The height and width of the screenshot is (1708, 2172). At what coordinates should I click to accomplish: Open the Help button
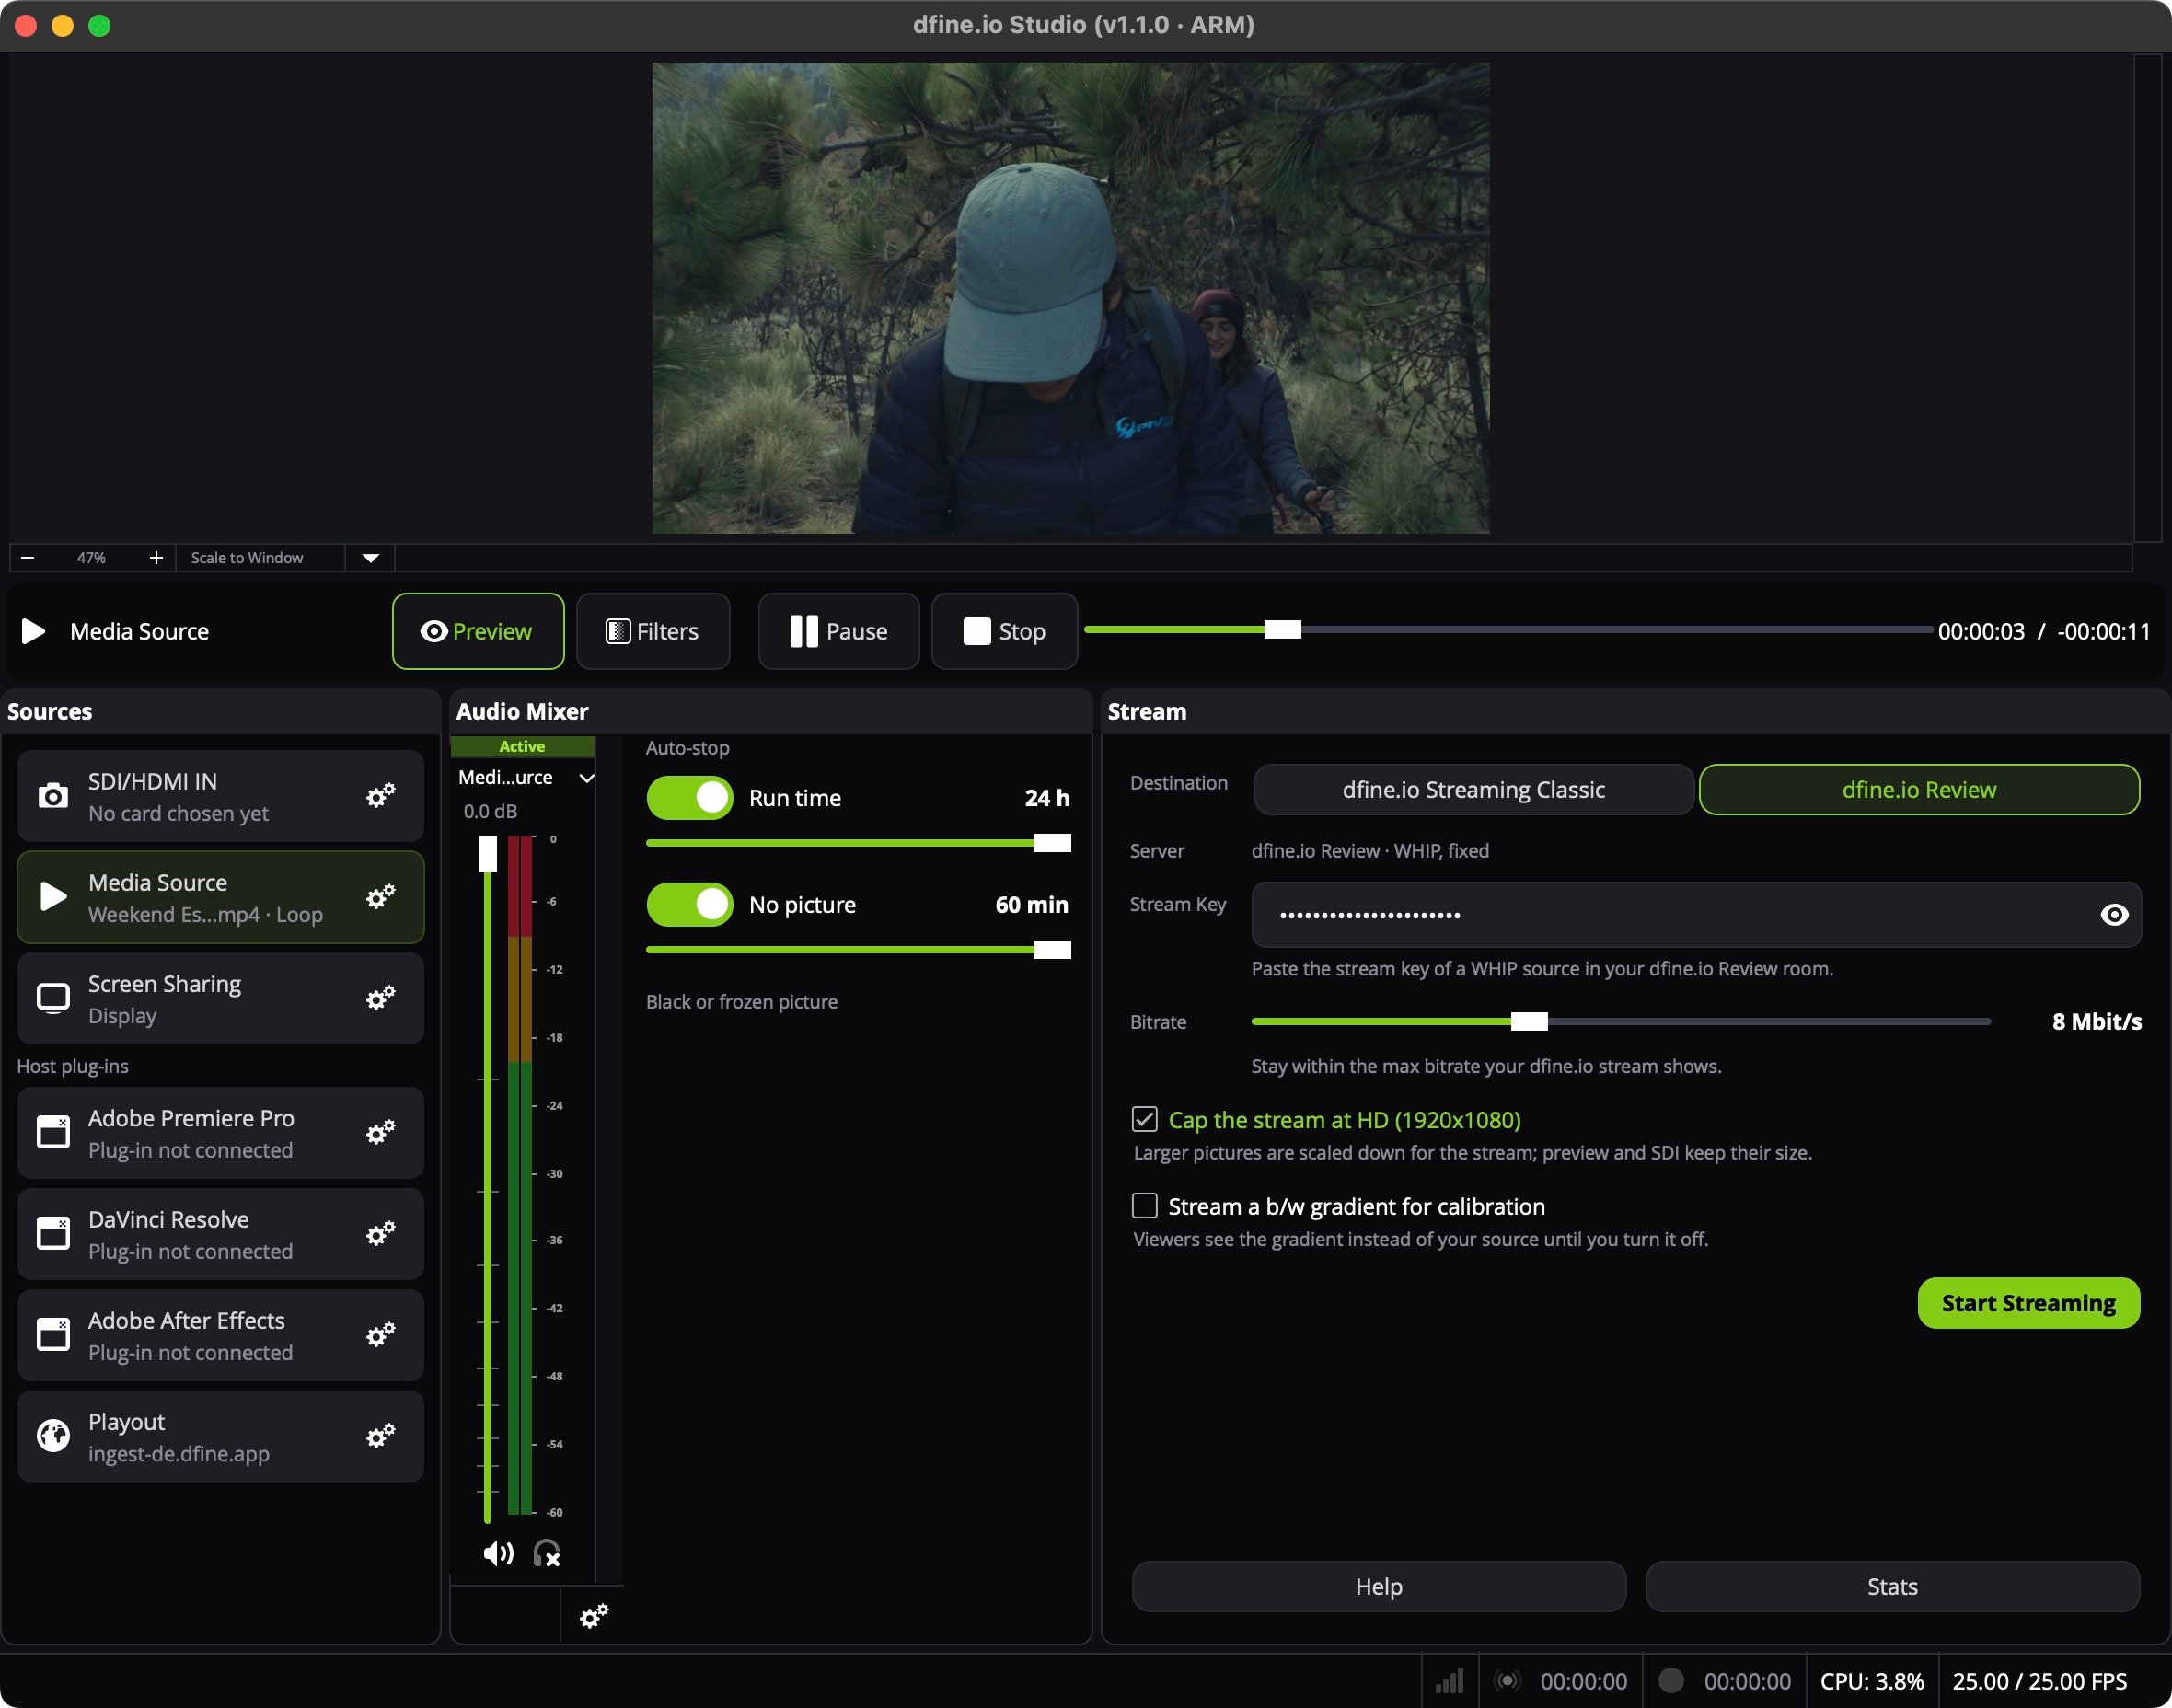1379,1587
